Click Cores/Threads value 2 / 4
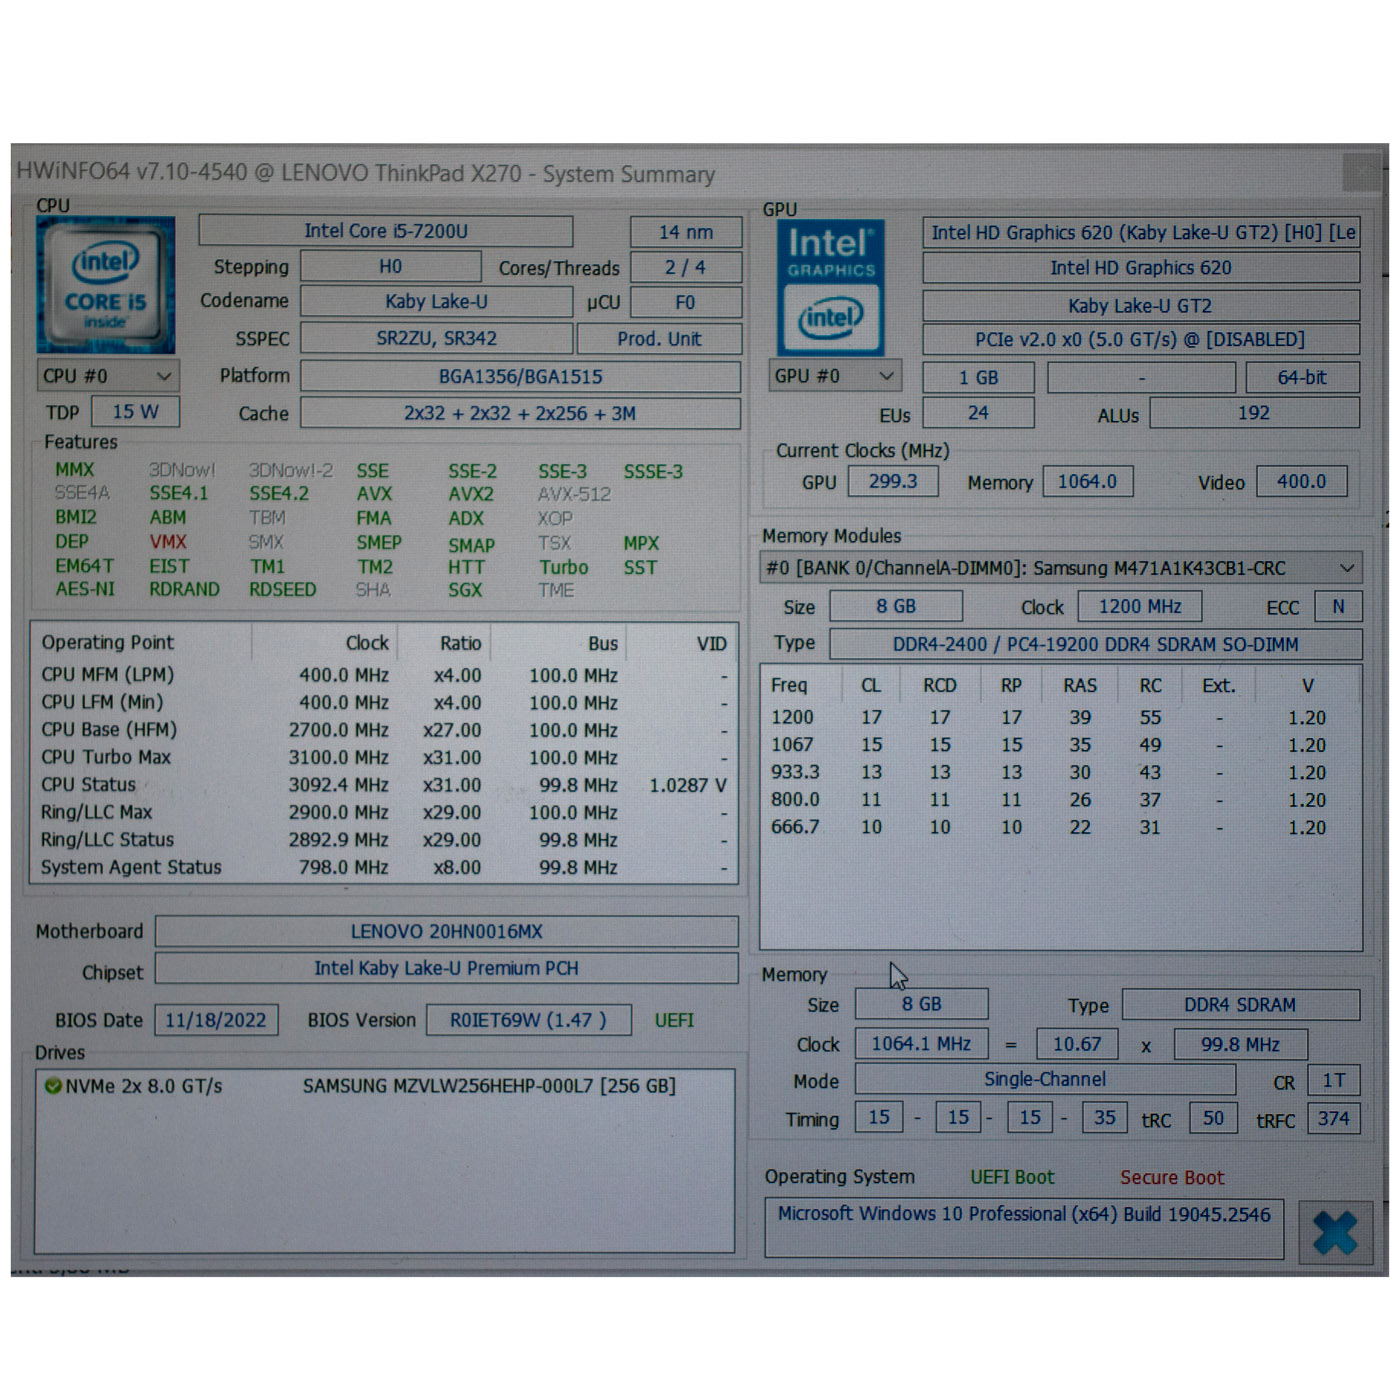Image resolution: width=1400 pixels, height=1400 pixels. 686,267
